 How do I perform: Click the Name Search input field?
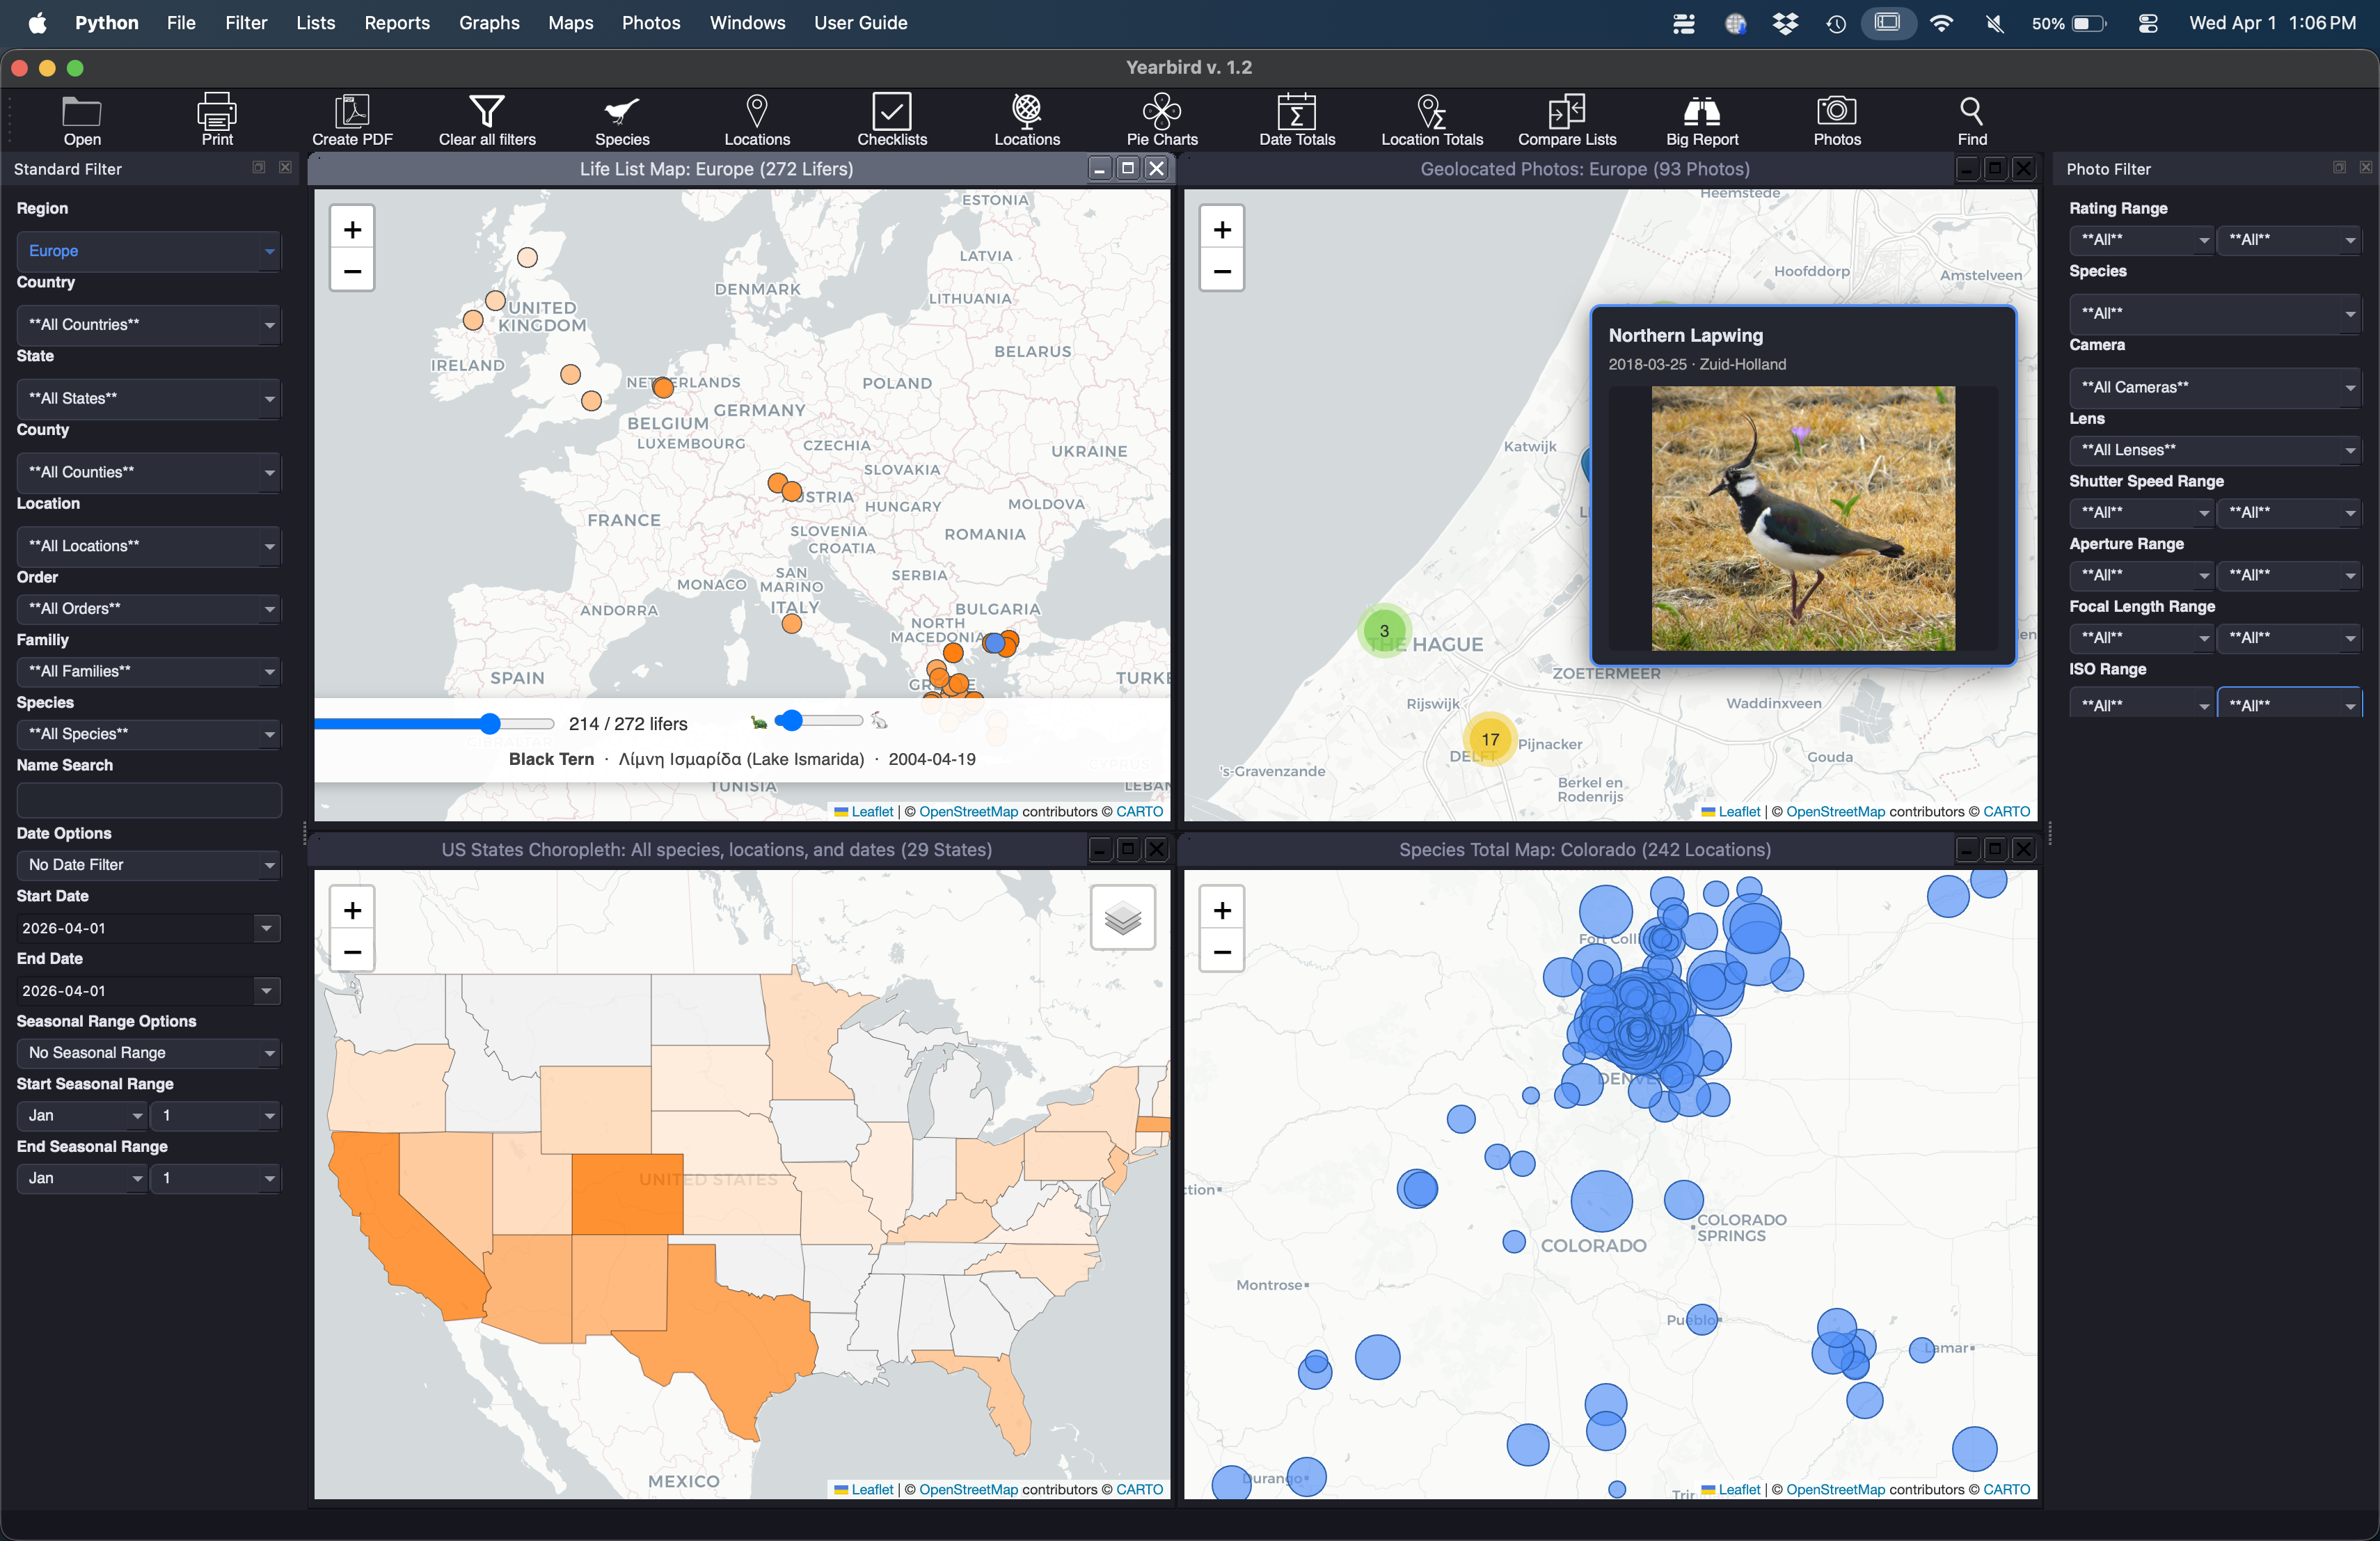tap(148, 800)
